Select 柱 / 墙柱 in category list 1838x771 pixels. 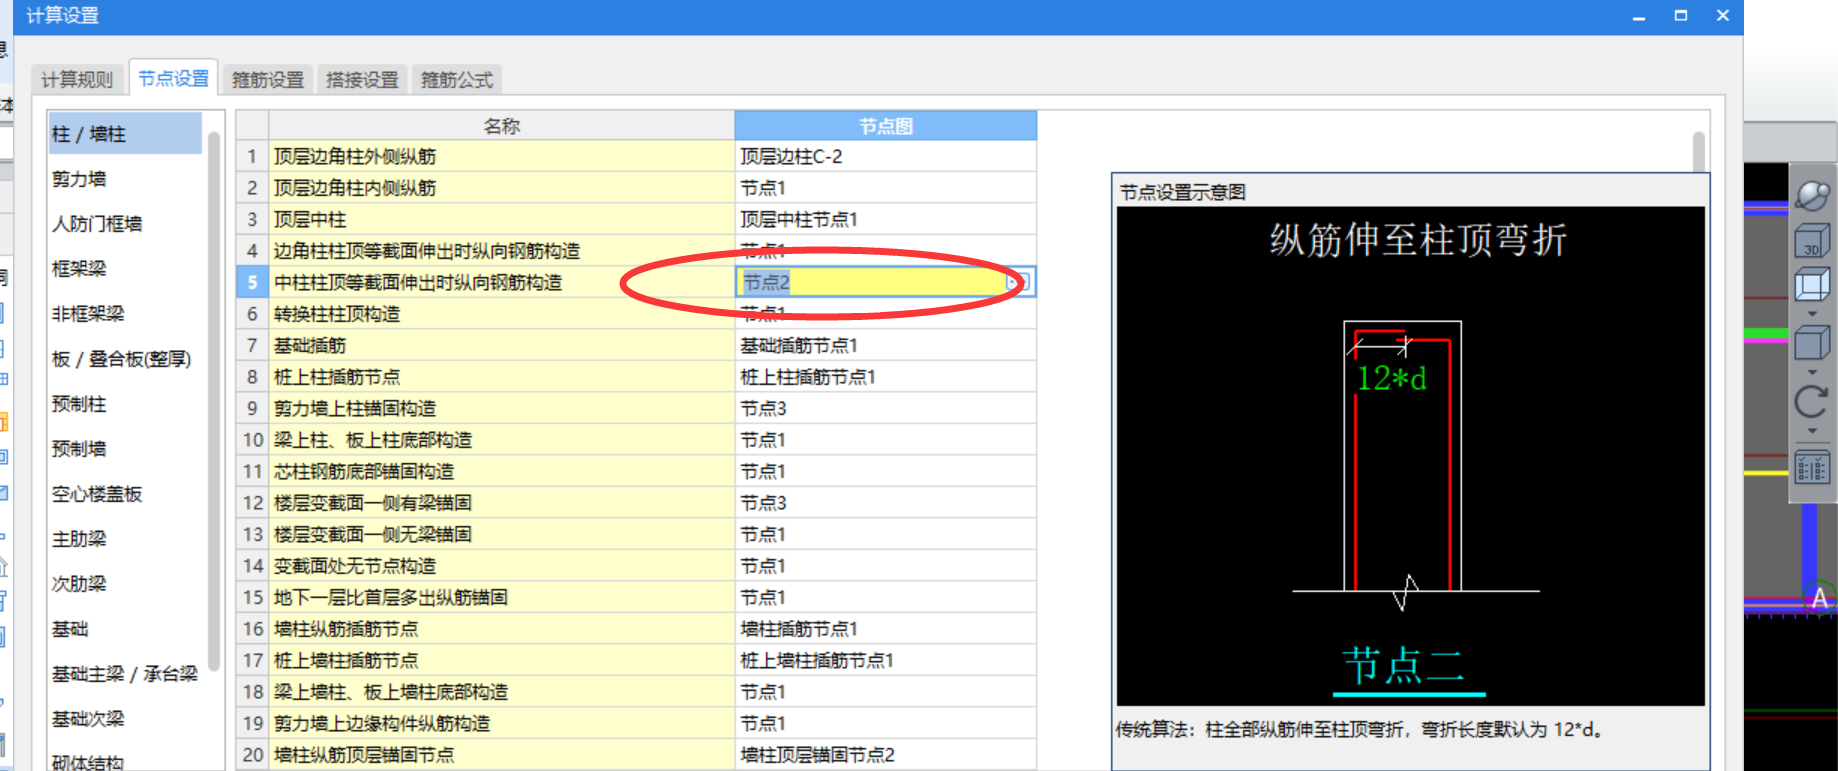click(125, 134)
